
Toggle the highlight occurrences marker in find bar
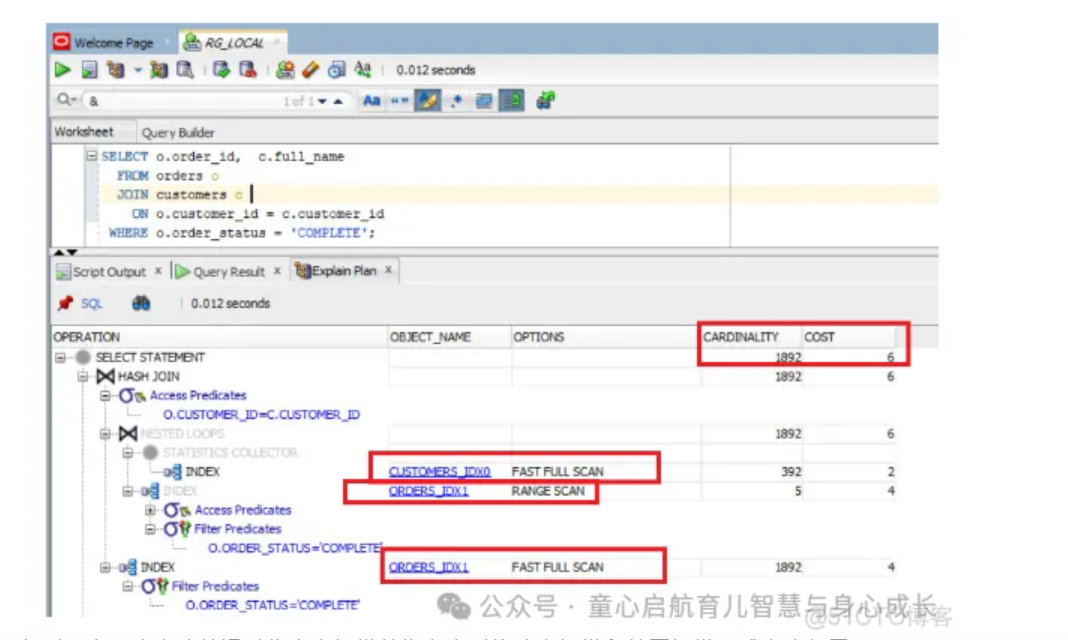click(428, 100)
